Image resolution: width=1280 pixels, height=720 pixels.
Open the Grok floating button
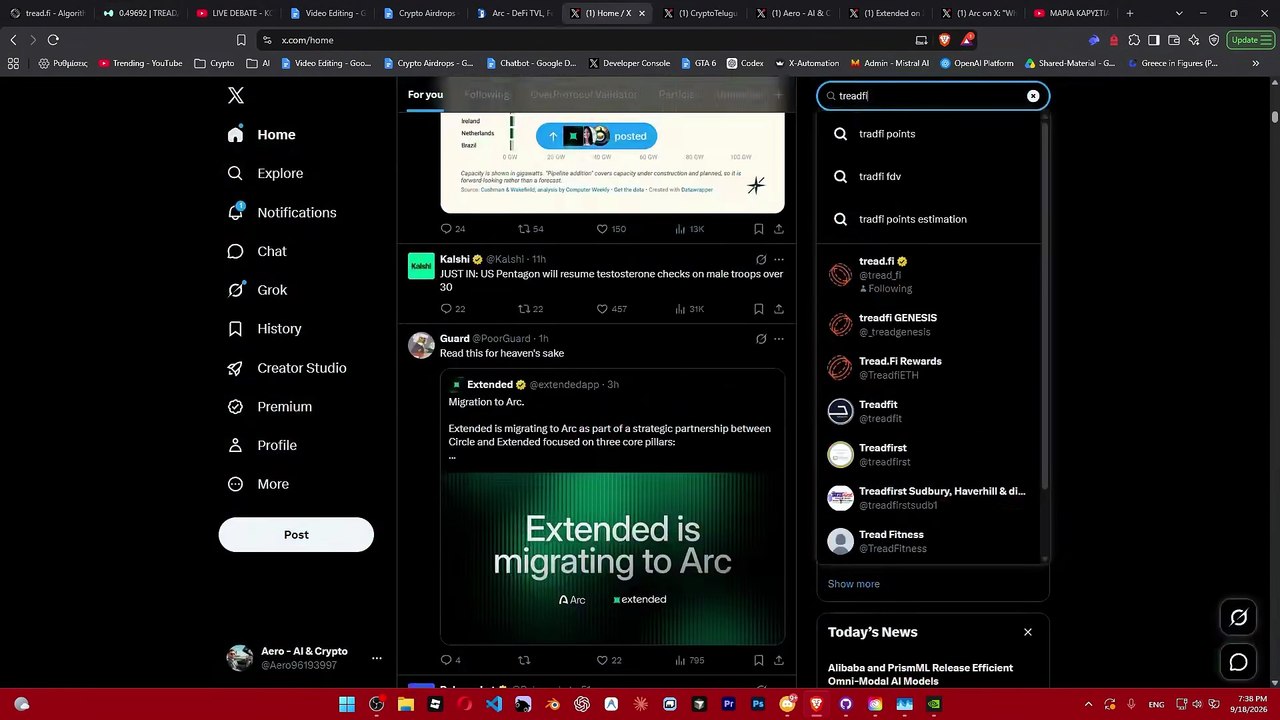click(1238, 618)
